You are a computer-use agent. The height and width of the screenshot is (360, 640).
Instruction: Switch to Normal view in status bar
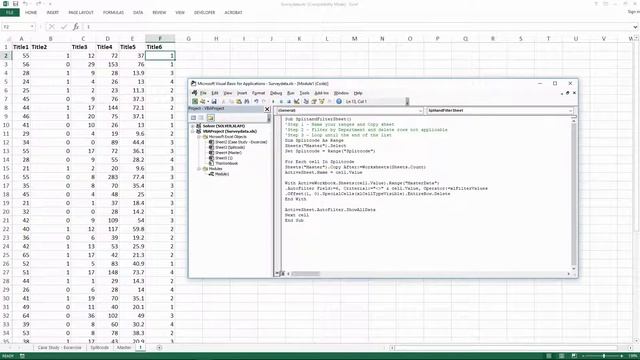pyautogui.click(x=549, y=356)
